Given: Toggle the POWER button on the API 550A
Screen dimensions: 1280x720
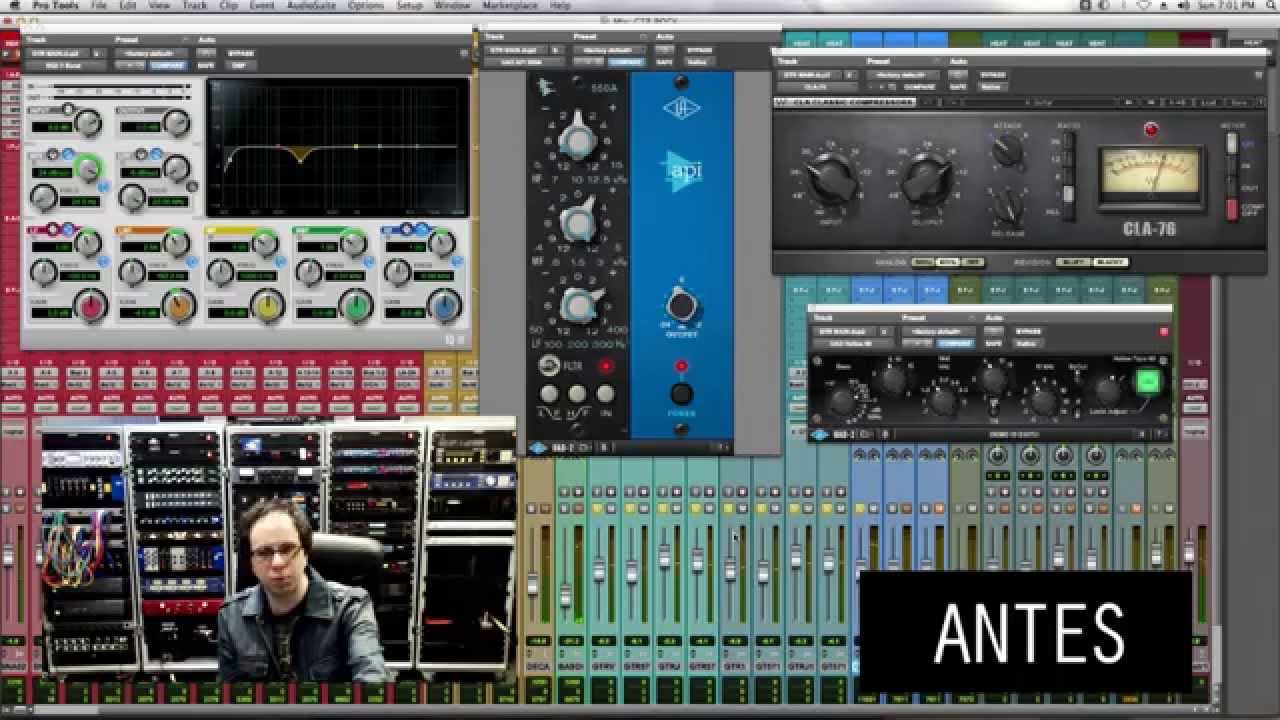Looking at the screenshot, I should tap(681, 393).
